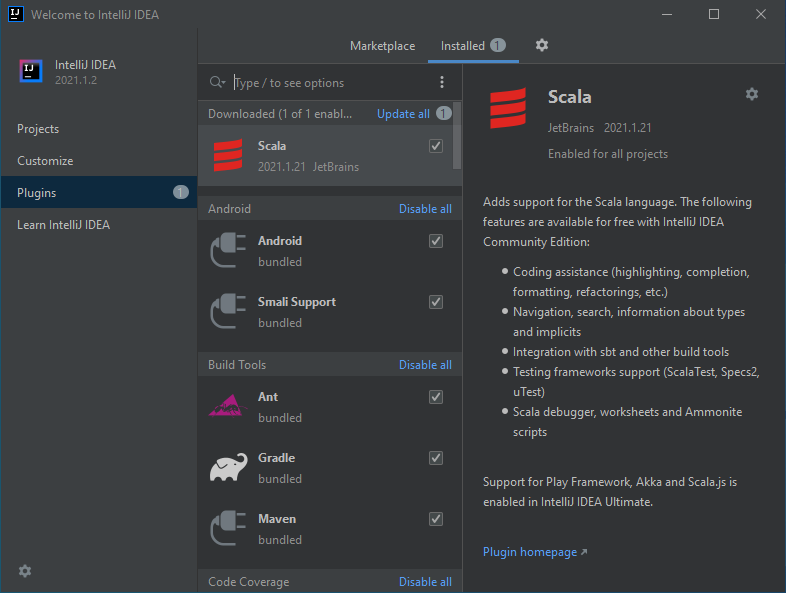
Task: Click the plugin list scrollbar thumb
Action: (x=457, y=135)
